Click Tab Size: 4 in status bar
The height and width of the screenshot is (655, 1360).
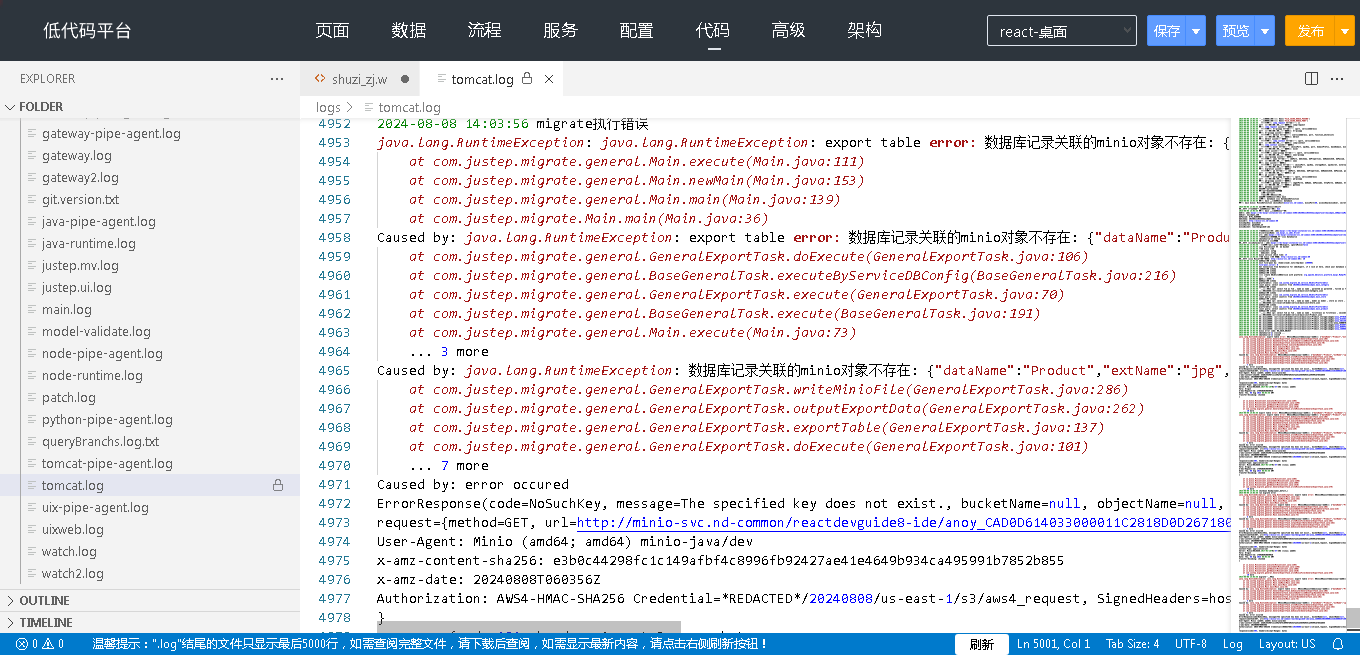[1132, 644]
